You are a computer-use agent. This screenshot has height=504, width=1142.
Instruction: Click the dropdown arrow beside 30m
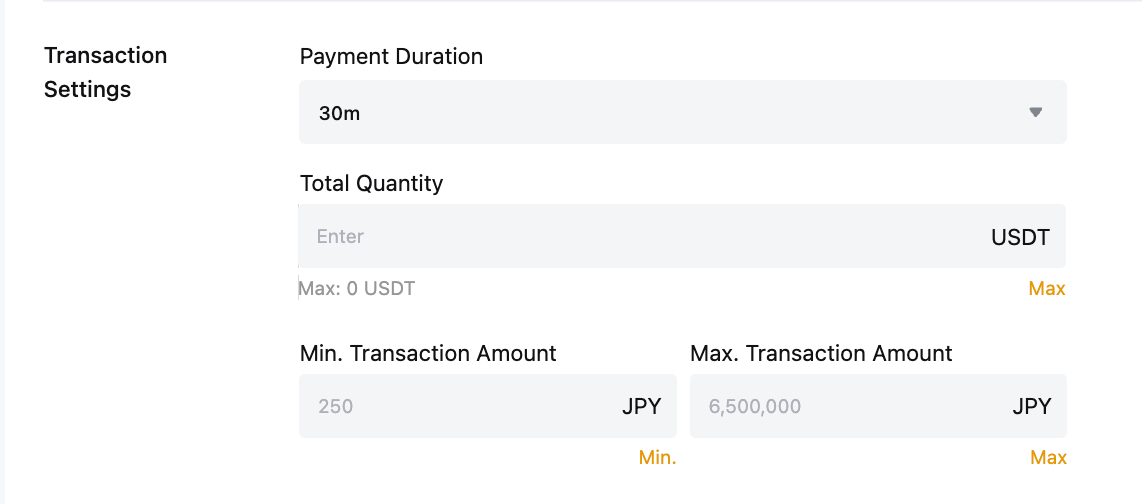(1036, 112)
